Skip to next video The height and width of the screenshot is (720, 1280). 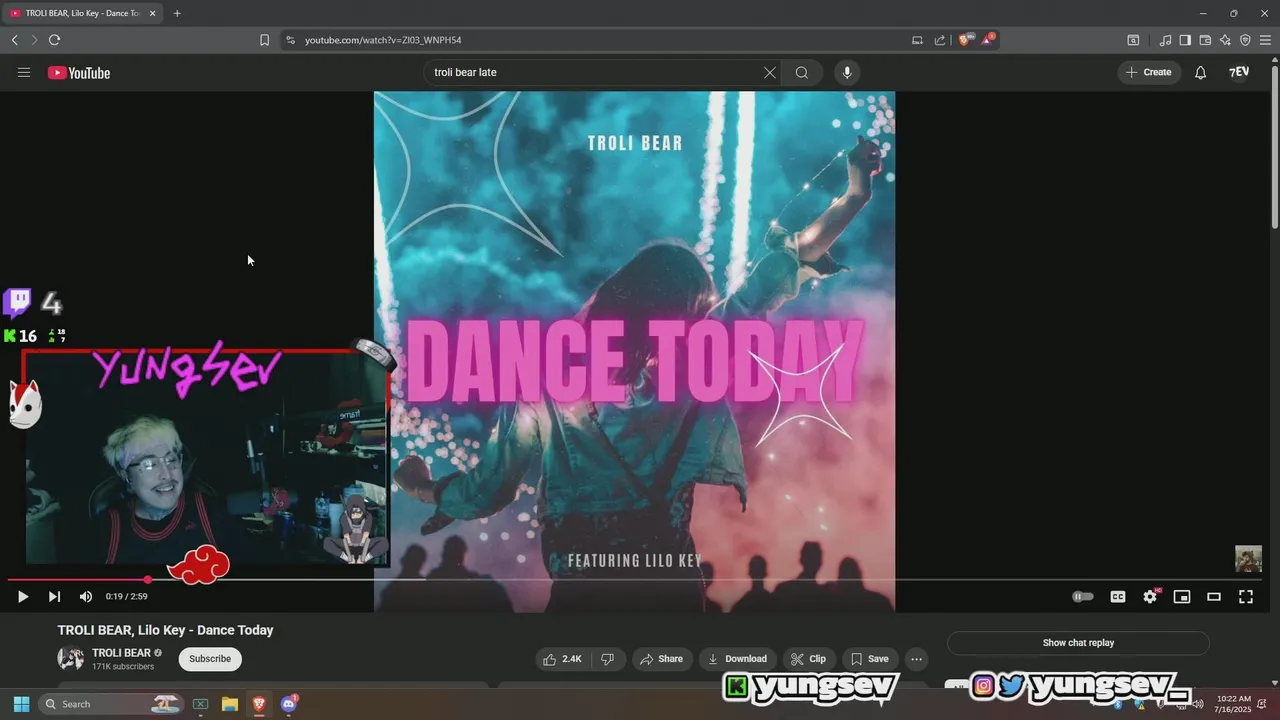(x=54, y=597)
